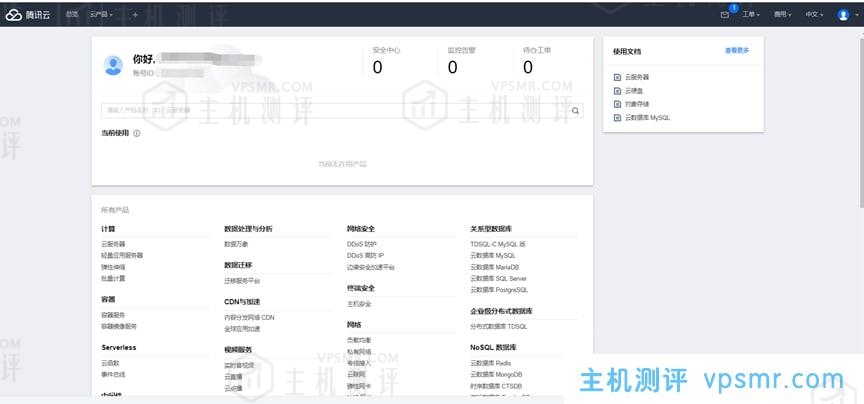Open 轻量应用服务器 product

pyautogui.click(x=122, y=255)
